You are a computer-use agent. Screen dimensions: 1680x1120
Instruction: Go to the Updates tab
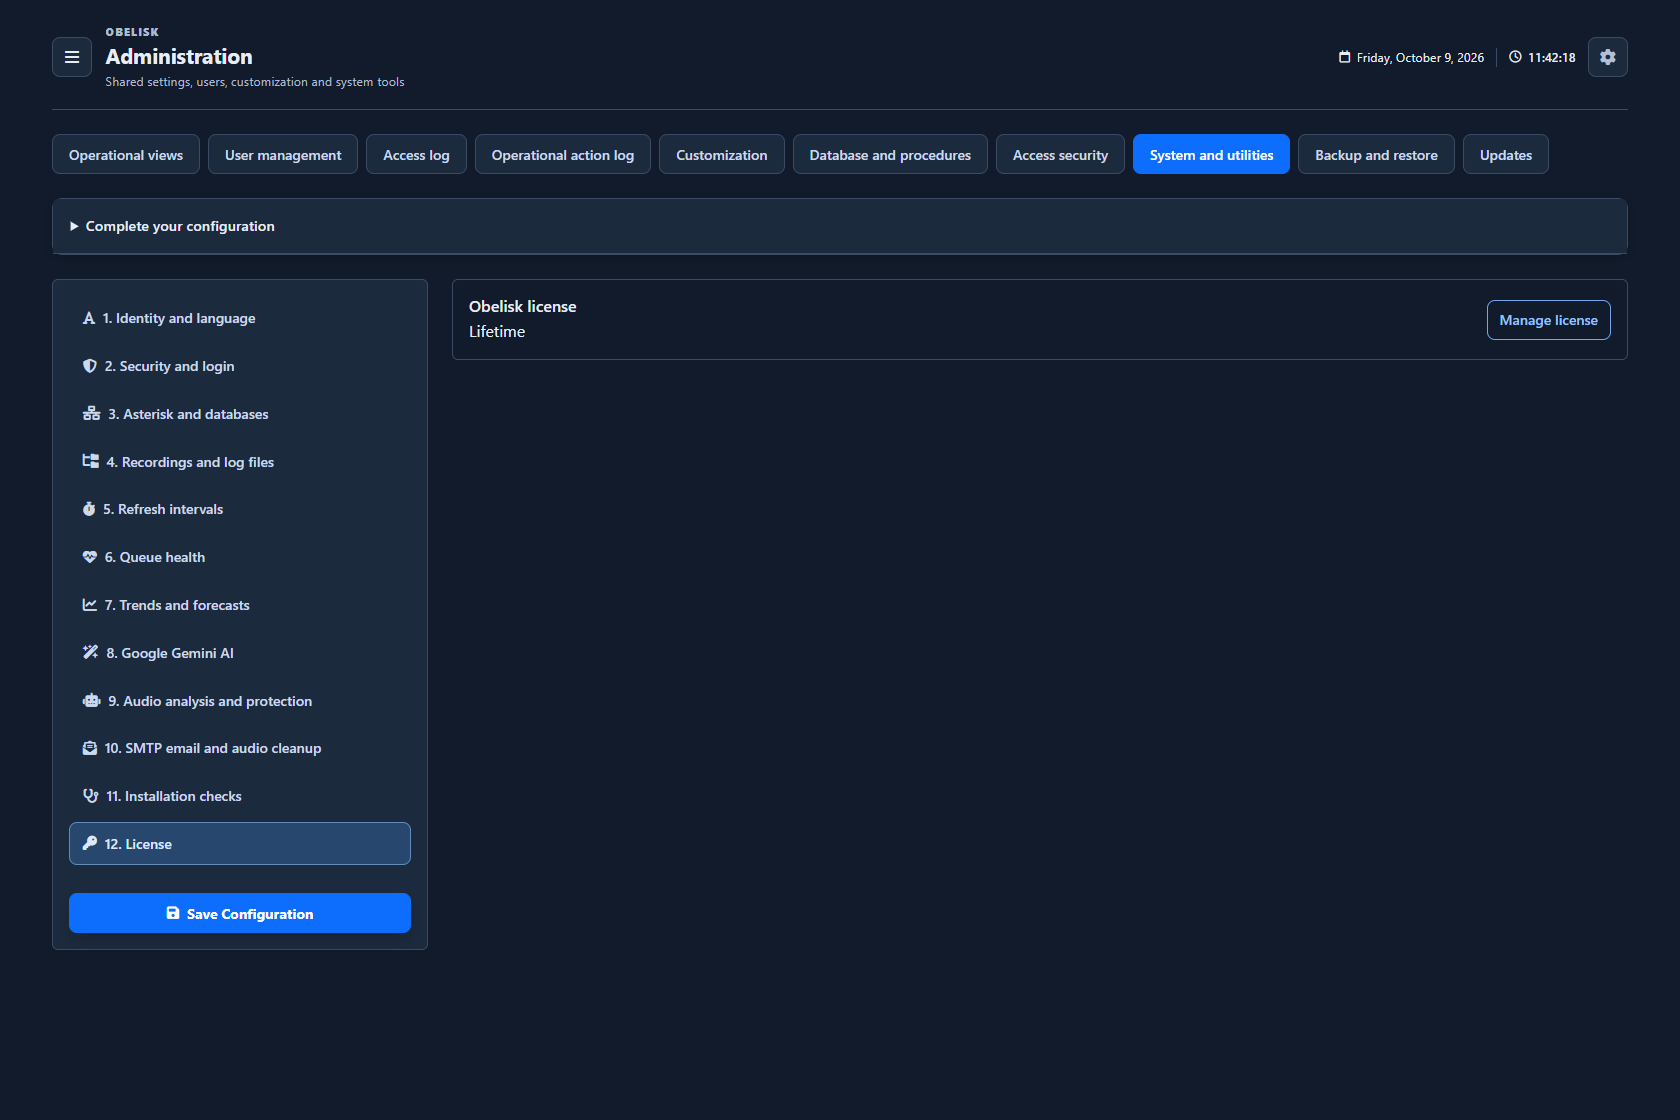[x=1506, y=155]
